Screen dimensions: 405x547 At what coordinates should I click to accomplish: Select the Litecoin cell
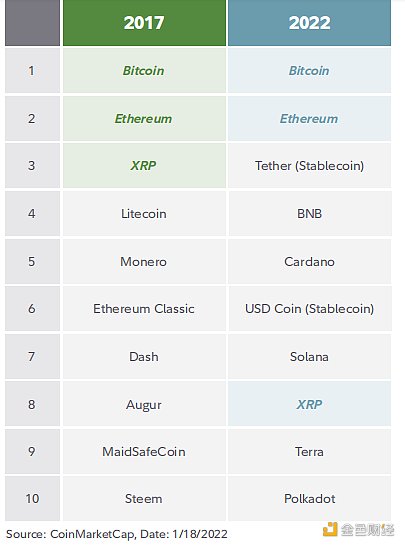coord(144,213)
